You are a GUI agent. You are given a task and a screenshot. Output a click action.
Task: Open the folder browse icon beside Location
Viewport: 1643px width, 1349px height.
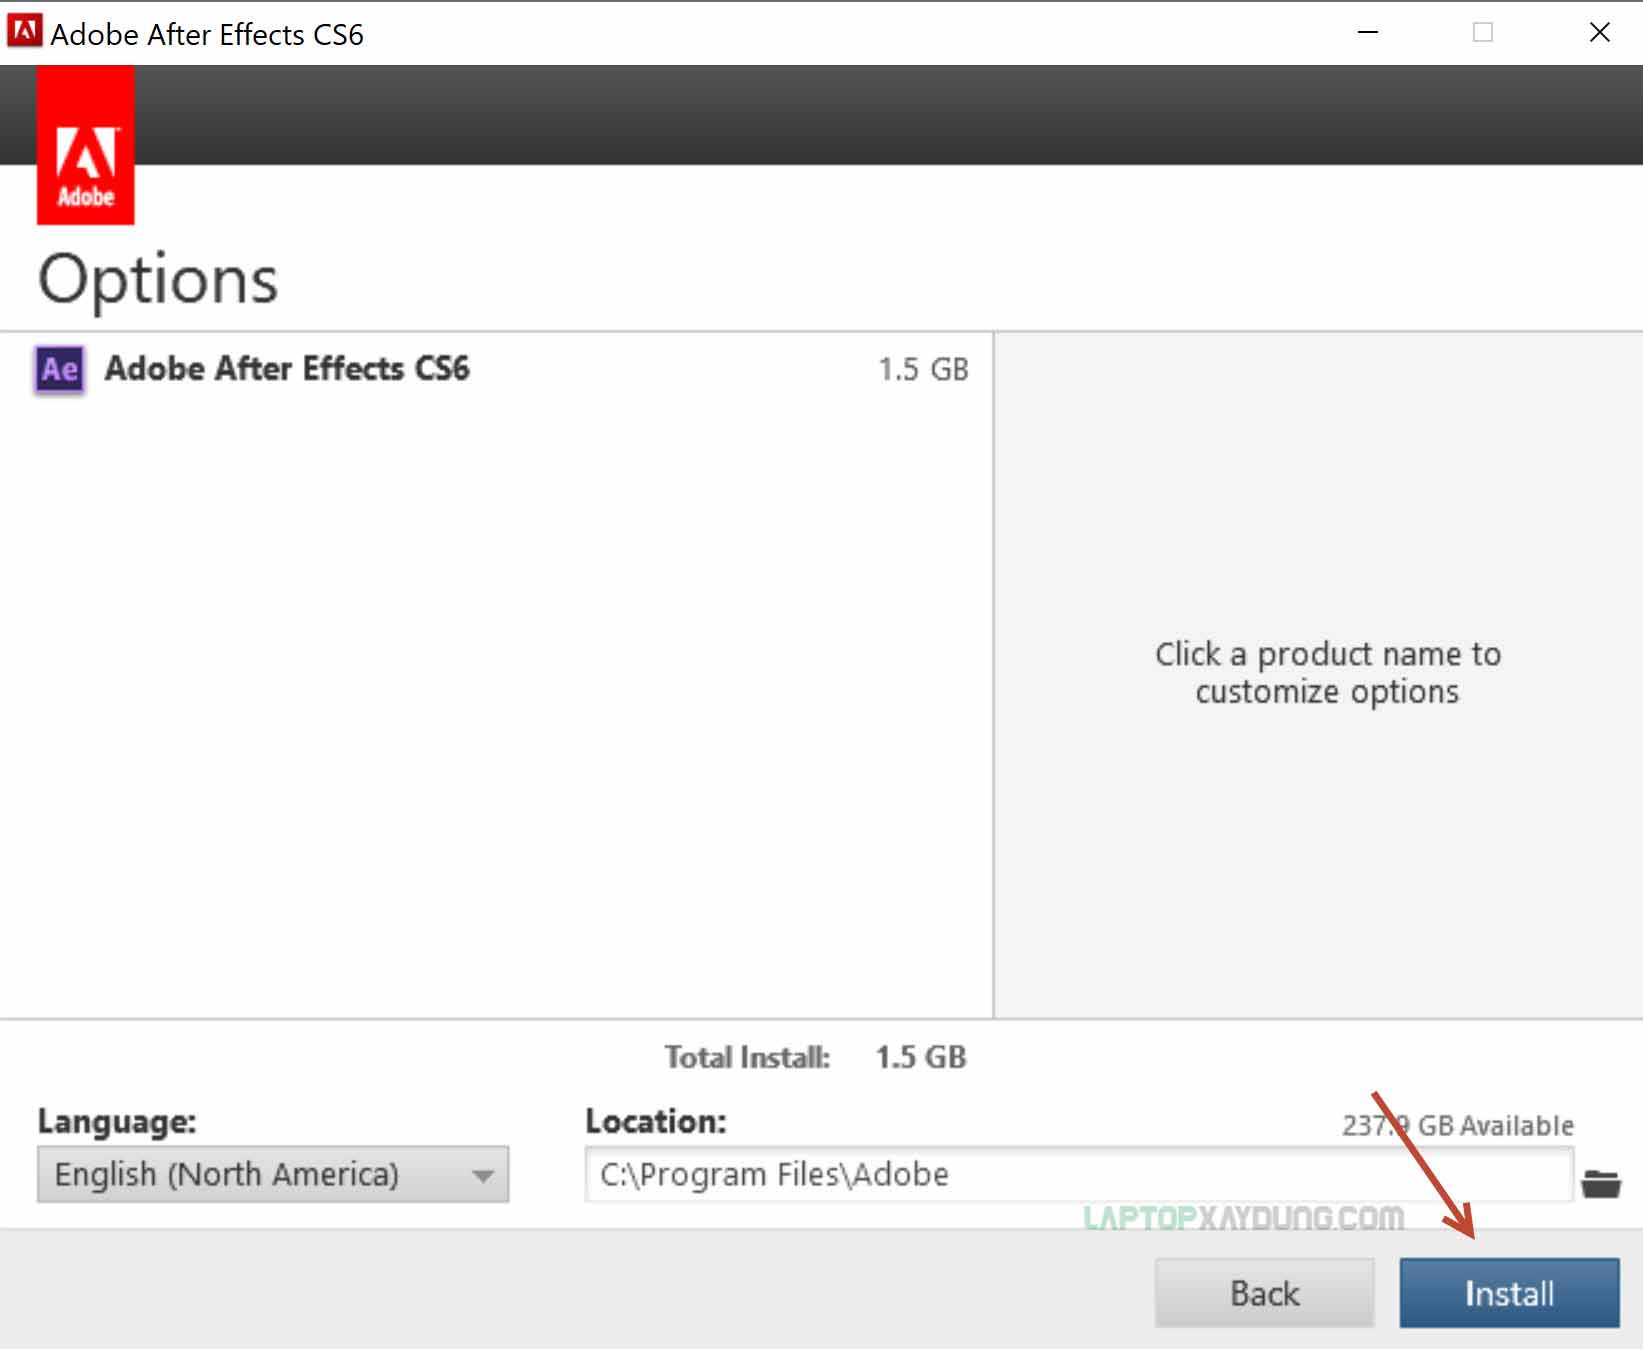[x=1600, y=1184]
